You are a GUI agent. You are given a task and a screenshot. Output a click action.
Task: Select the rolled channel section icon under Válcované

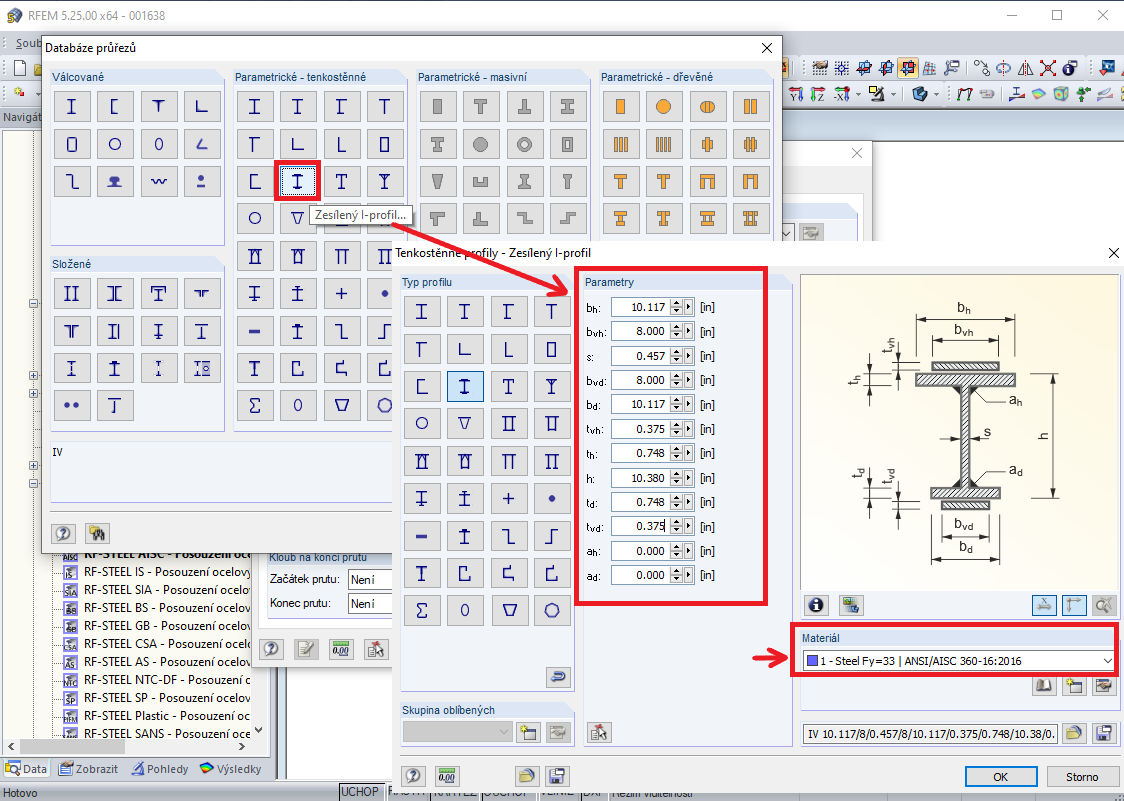pos(115,107)
